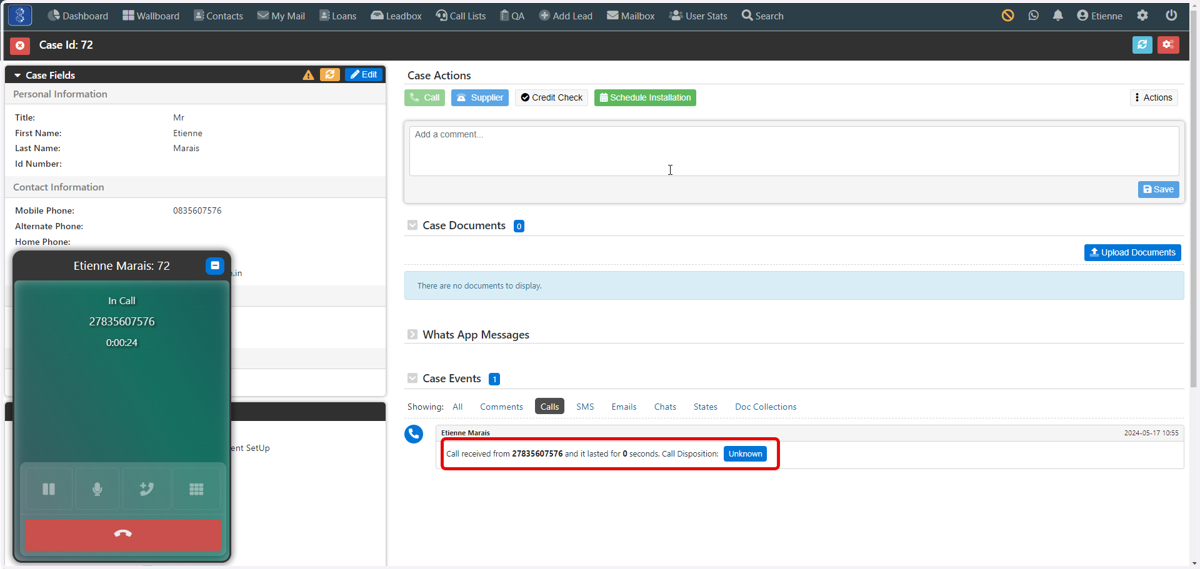Click the green Call button
Viewport: 1200px width, 569px height.
[x=424, y=98]
